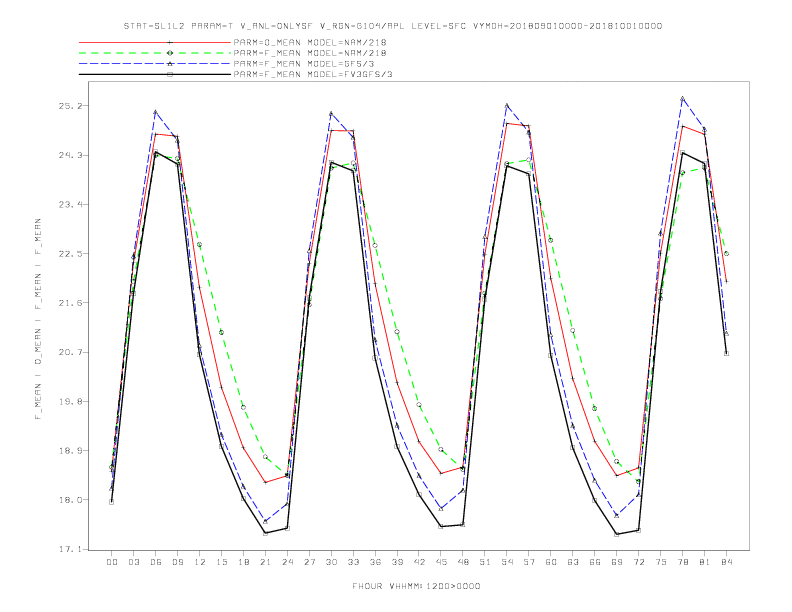Click x-axis forecast hour label 42
The width and height of the screenshot is (792, 612).
click(x=419, y=562)
